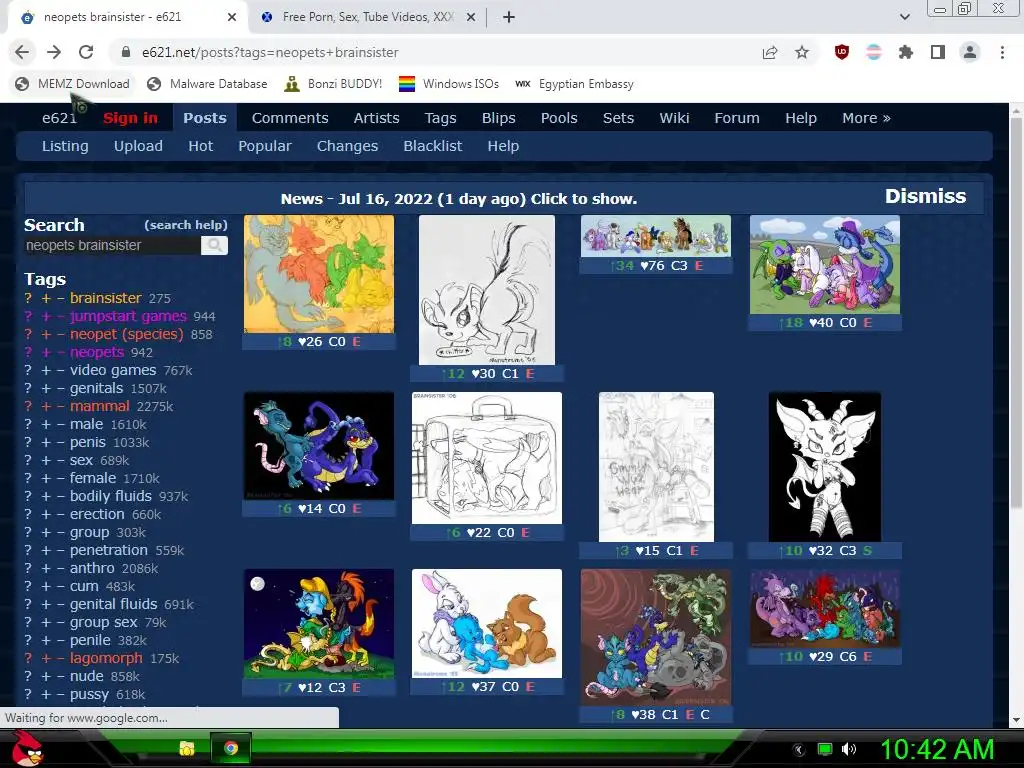This screenshot has height=768, width=1024.
Task: Open the Popular submenu item
Action: pyautogui.click(x=264, y=146)
